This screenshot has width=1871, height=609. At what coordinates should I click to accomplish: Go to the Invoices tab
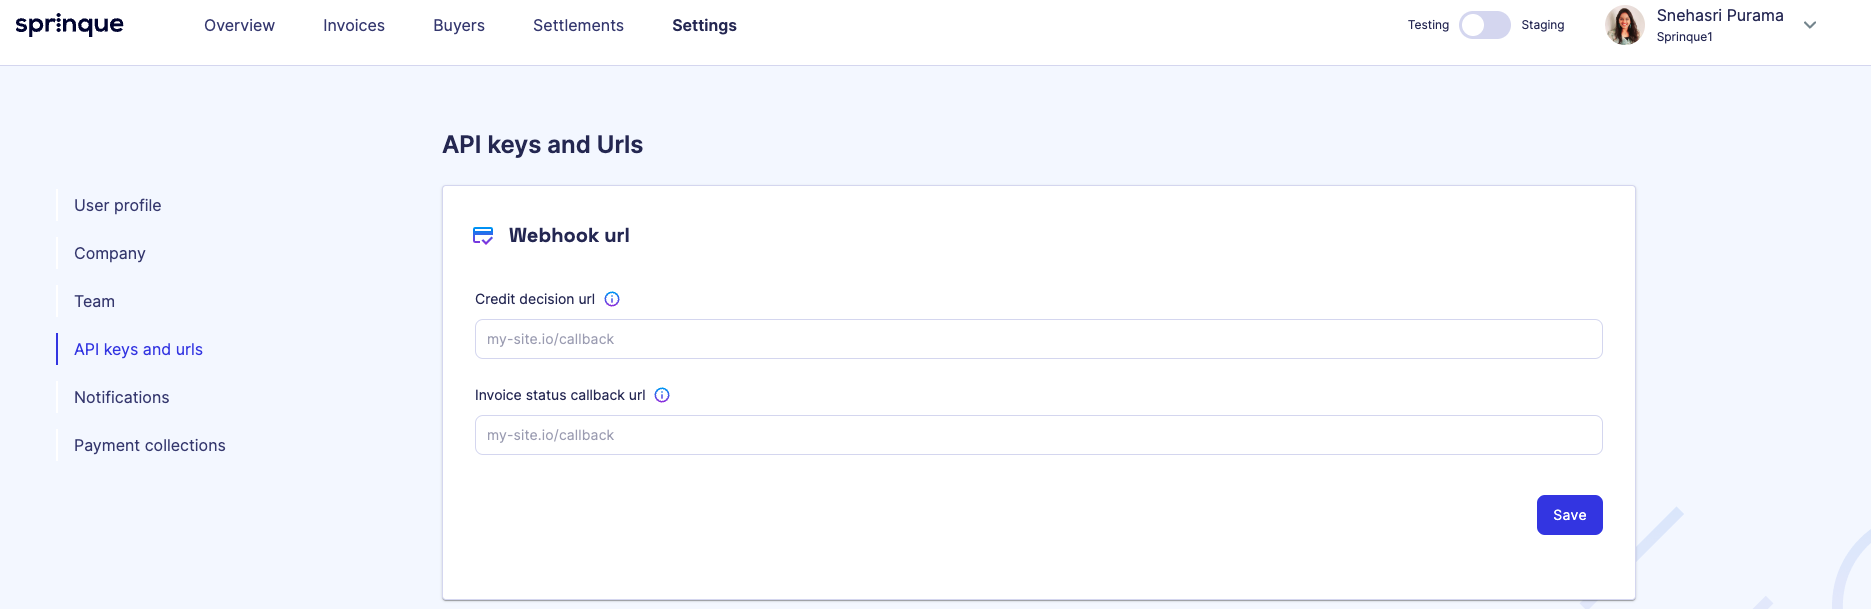pyautogui.click(x=354, y=25)
